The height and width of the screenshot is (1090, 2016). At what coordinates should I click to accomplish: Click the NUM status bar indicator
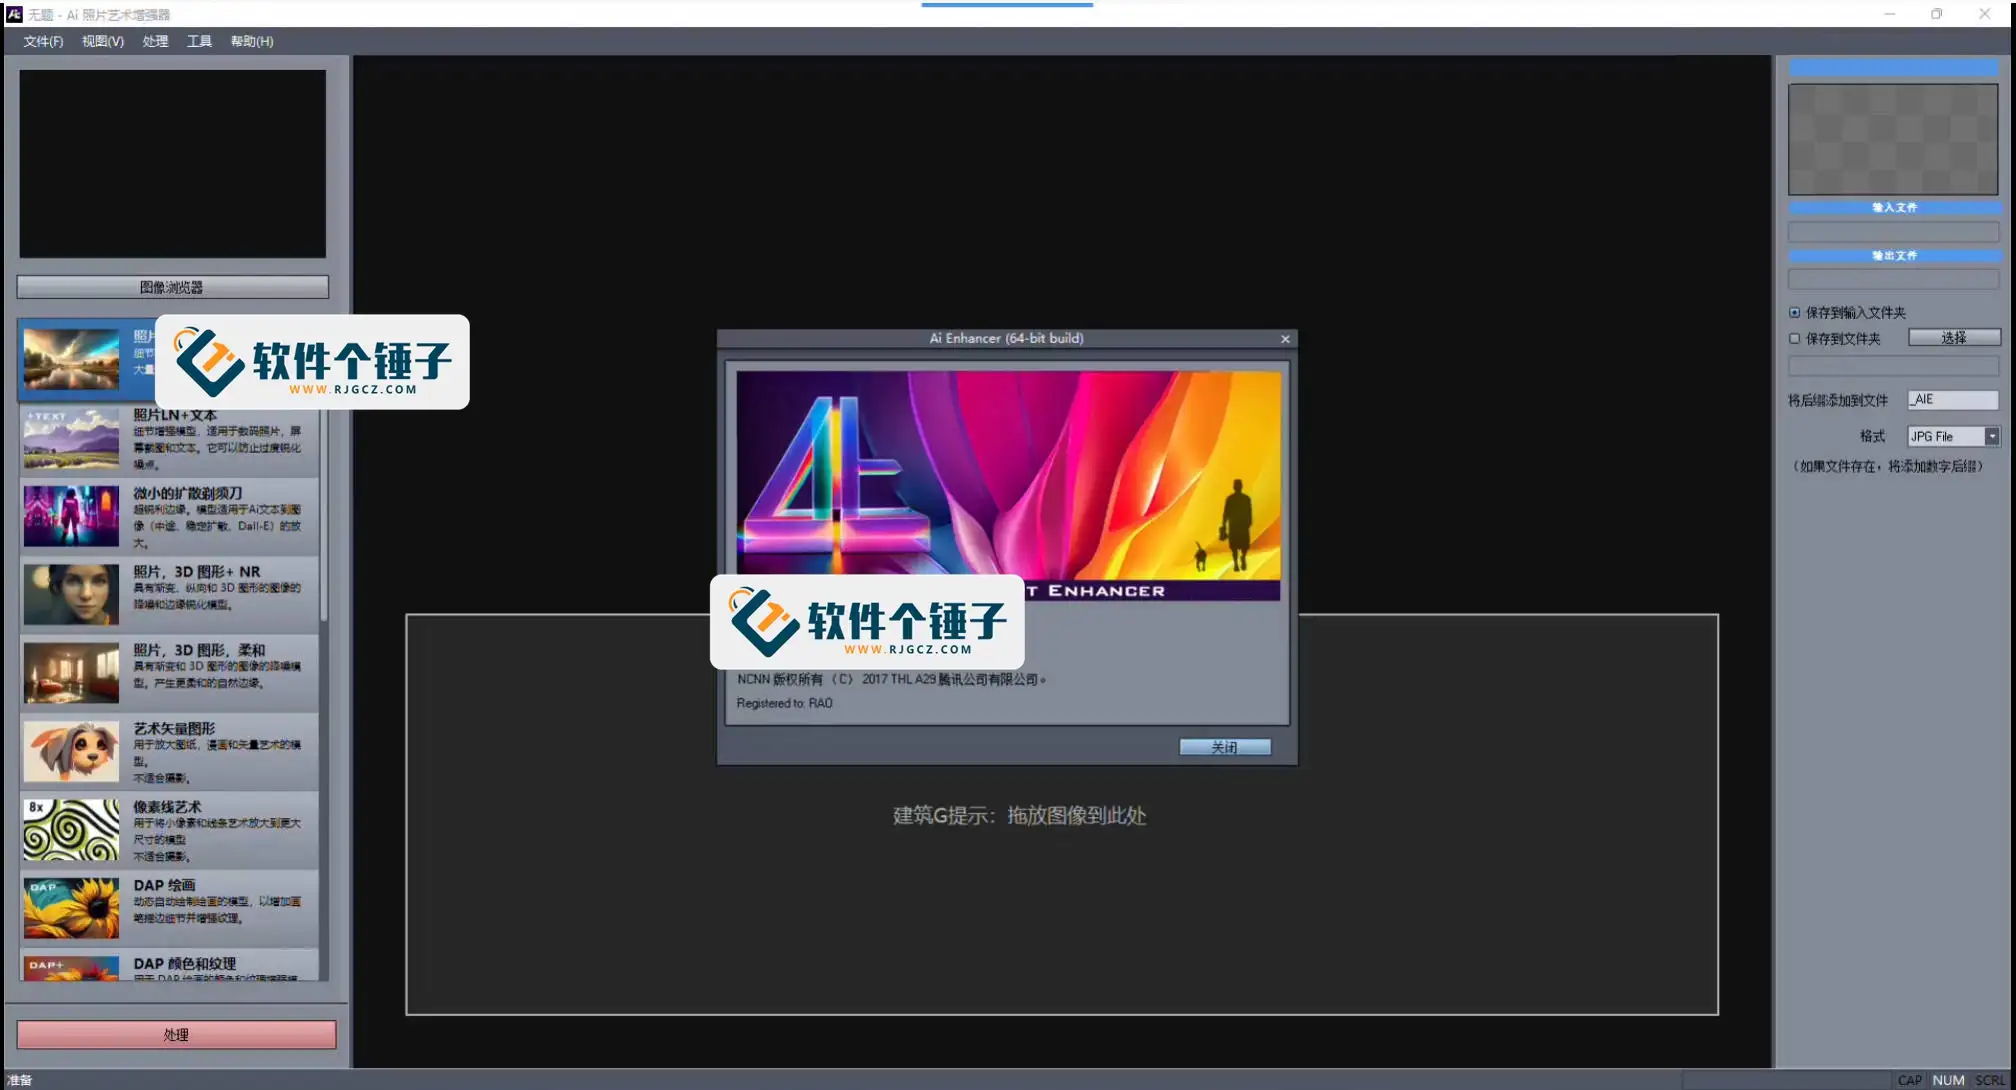point(1948,1080)
